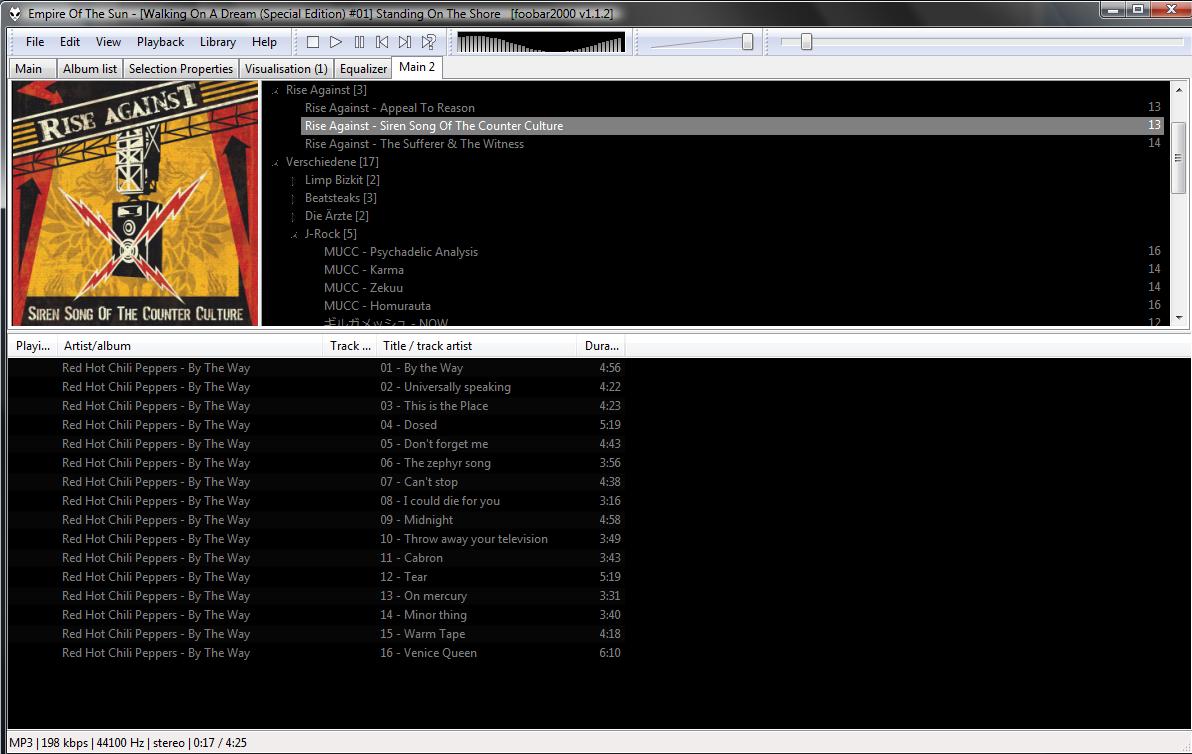Click the foobar2000 icon in title bar

(14, 13)
